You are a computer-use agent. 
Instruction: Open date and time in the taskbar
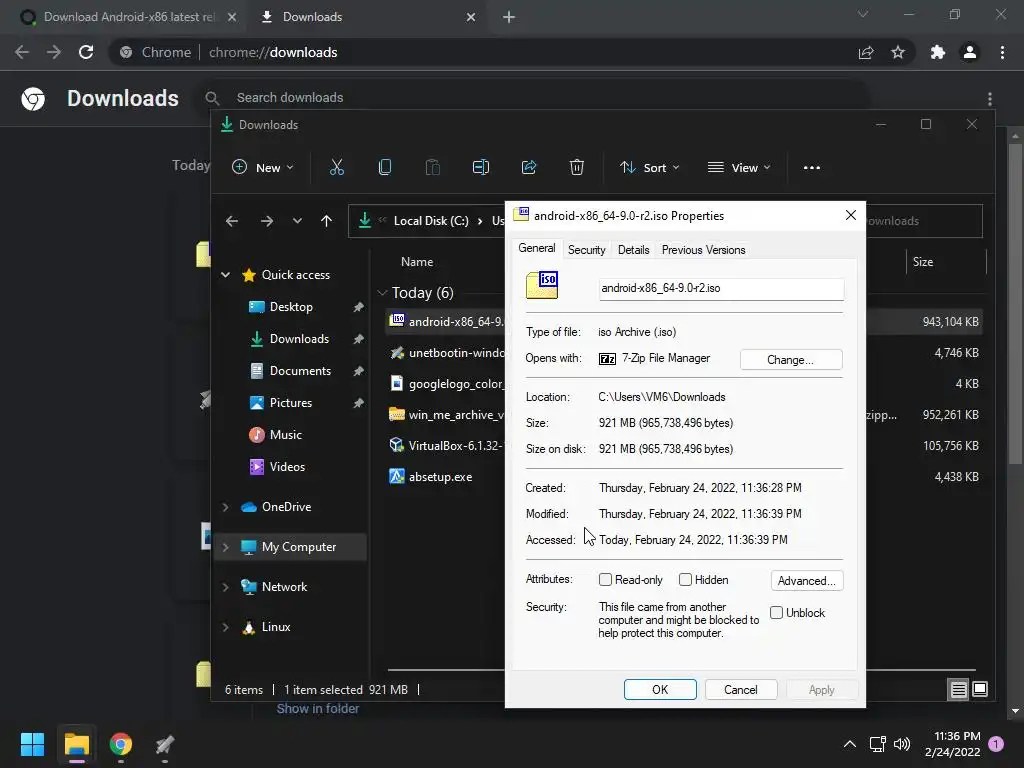[953, 744]
